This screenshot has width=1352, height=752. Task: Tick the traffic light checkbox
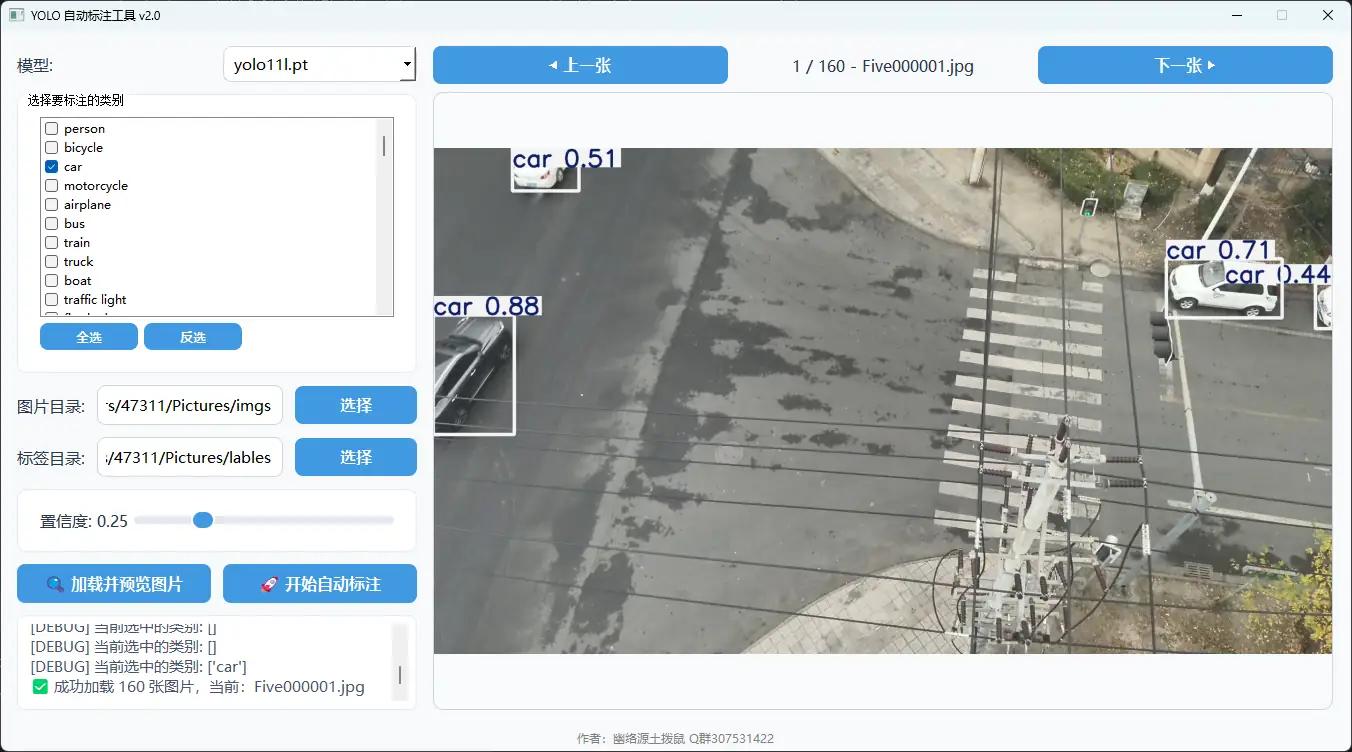click(x=52, y=300)
